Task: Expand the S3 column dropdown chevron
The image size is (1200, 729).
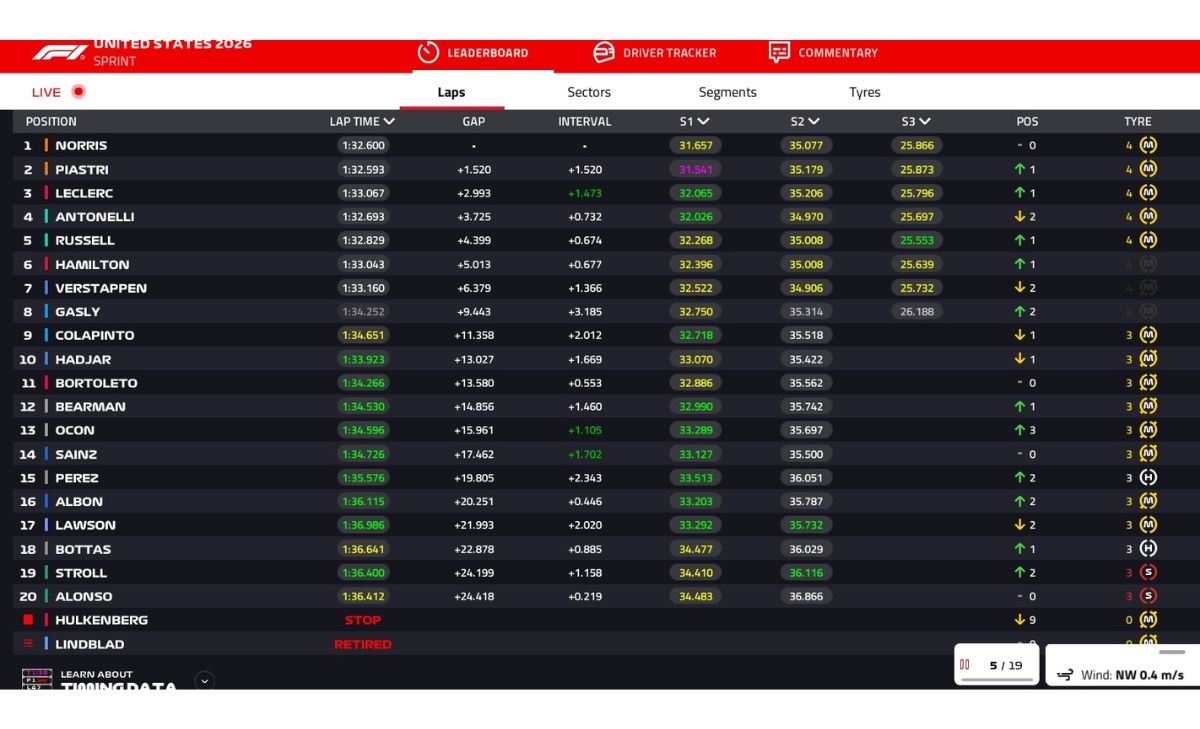Action: pyautogui.click(x=925, y=122)
